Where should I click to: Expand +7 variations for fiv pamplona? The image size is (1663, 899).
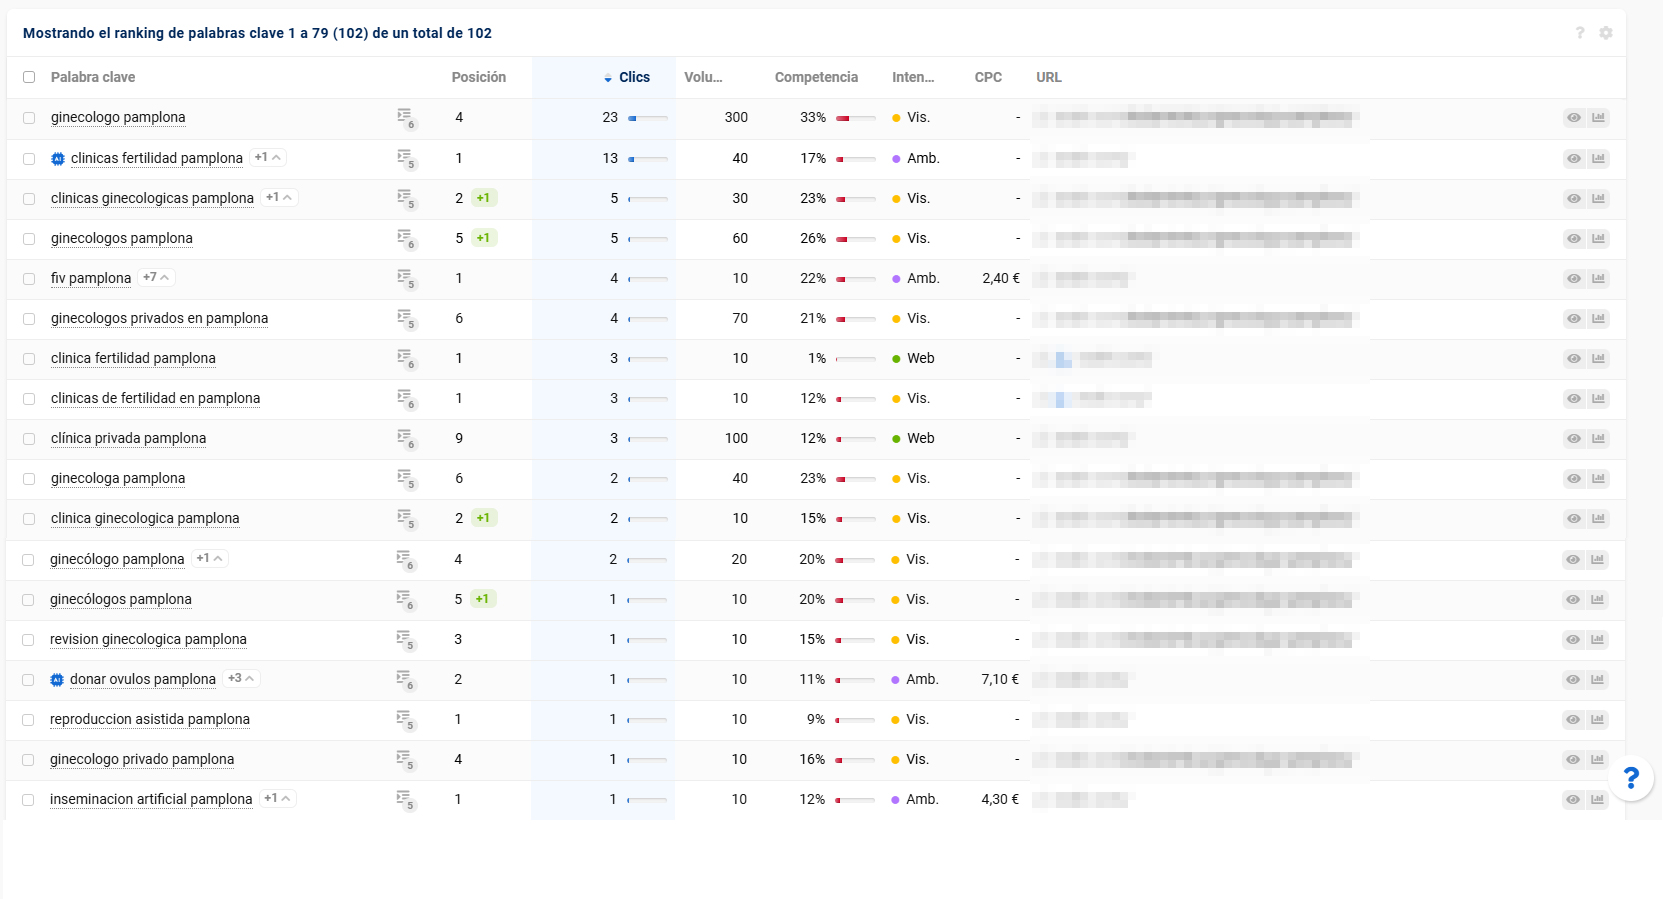pos(156,277)
